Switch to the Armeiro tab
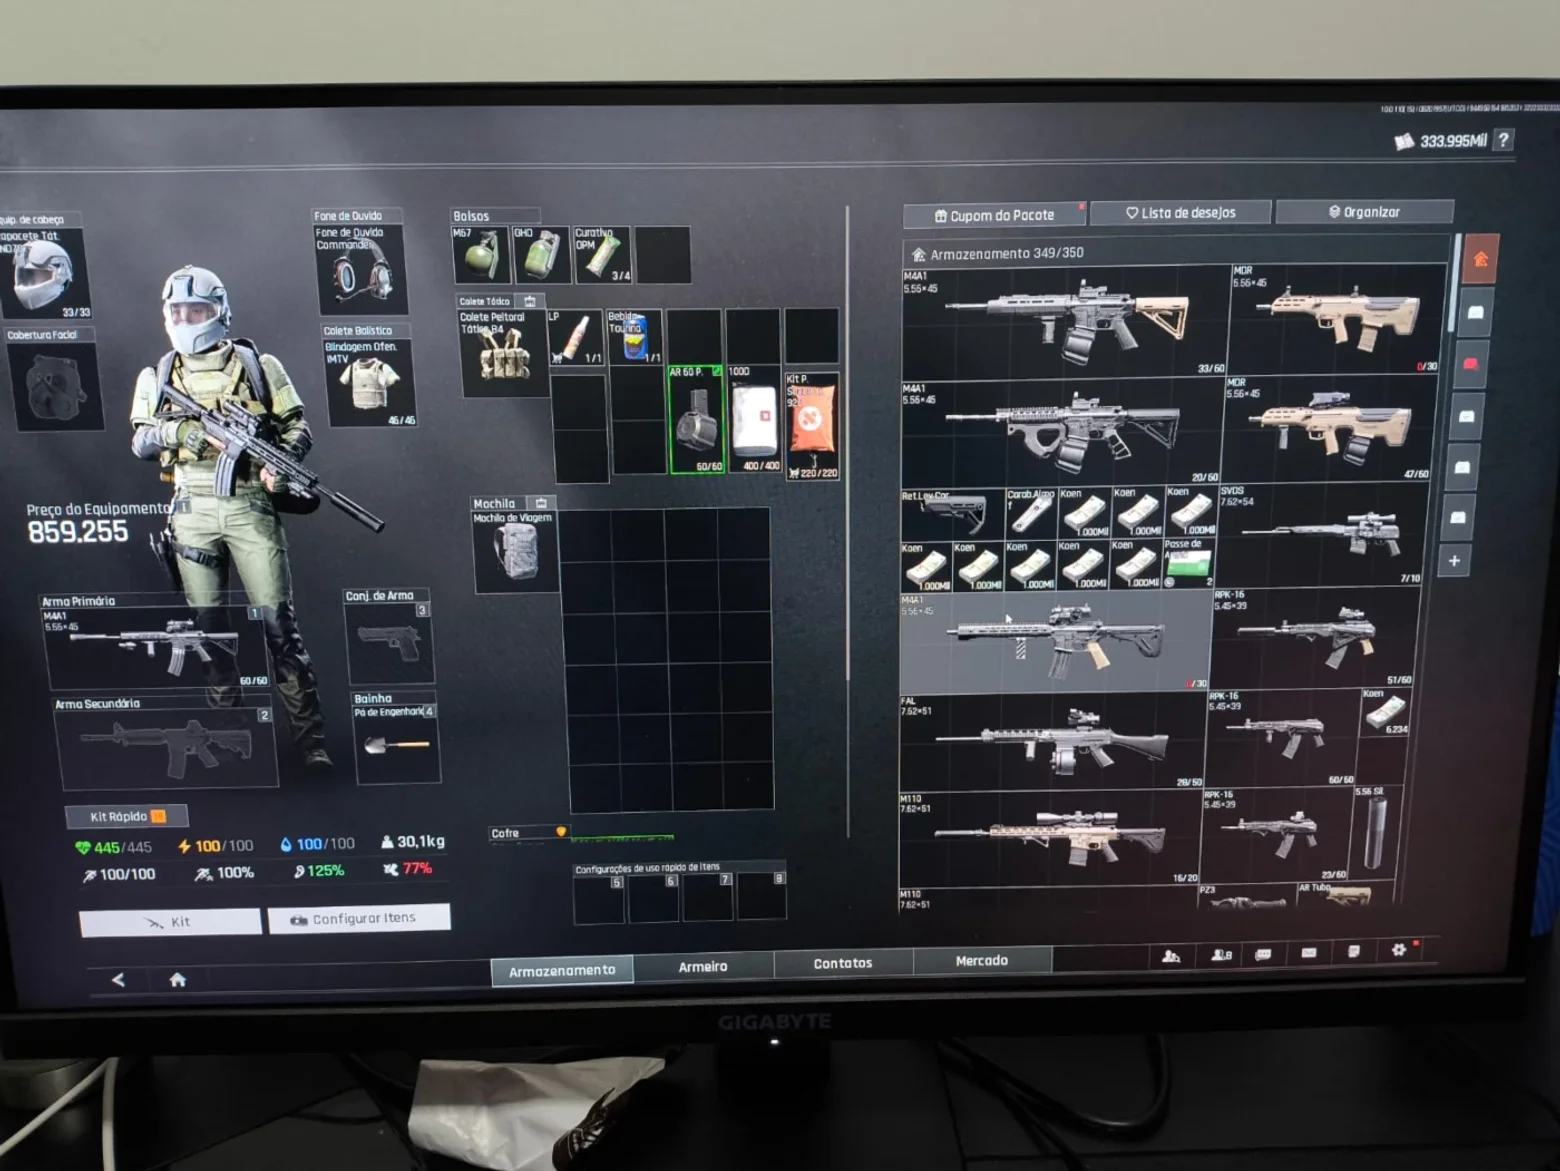Image resolution: width=1560 pixels, height=1171 pixels. point(703,966)
